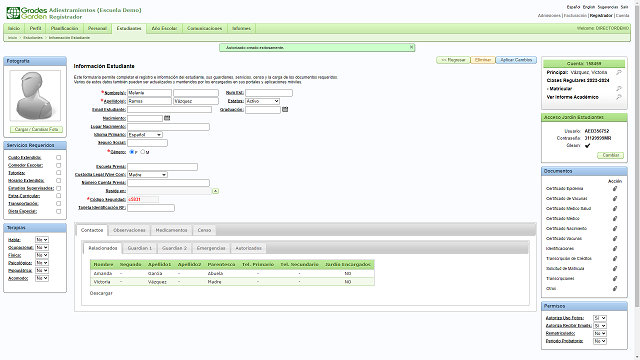Viewport: 640px width, 360px height.
Task: Select gender M radio button
Action: point(142,152)
